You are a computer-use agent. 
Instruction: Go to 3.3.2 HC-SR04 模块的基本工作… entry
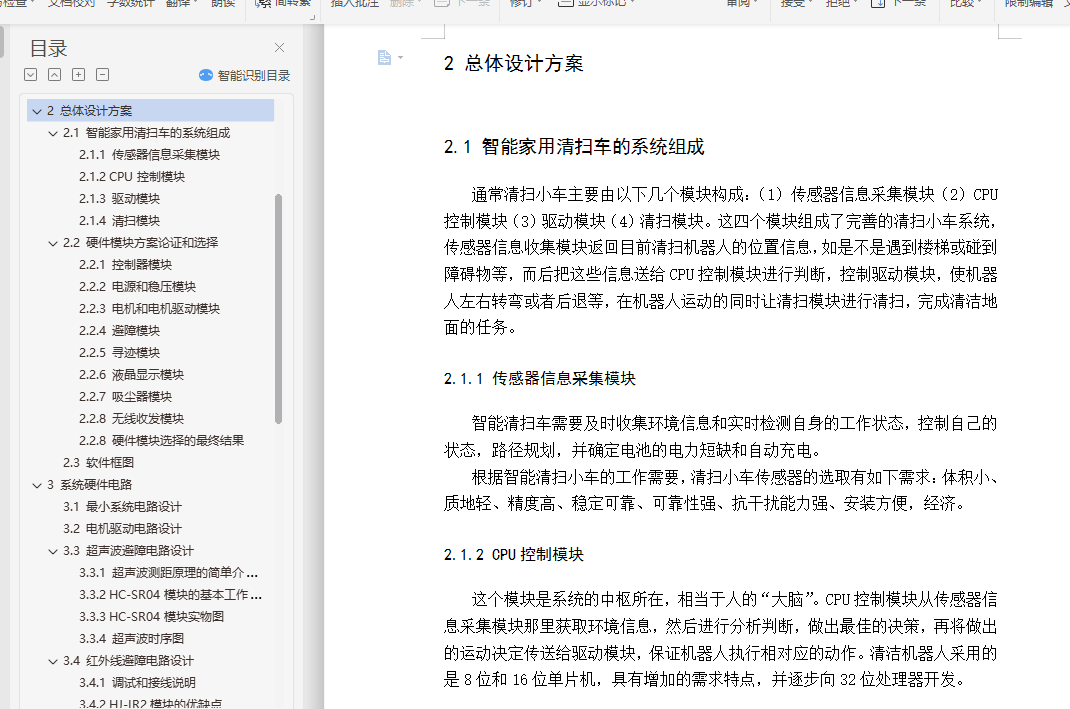click(170, 594)
